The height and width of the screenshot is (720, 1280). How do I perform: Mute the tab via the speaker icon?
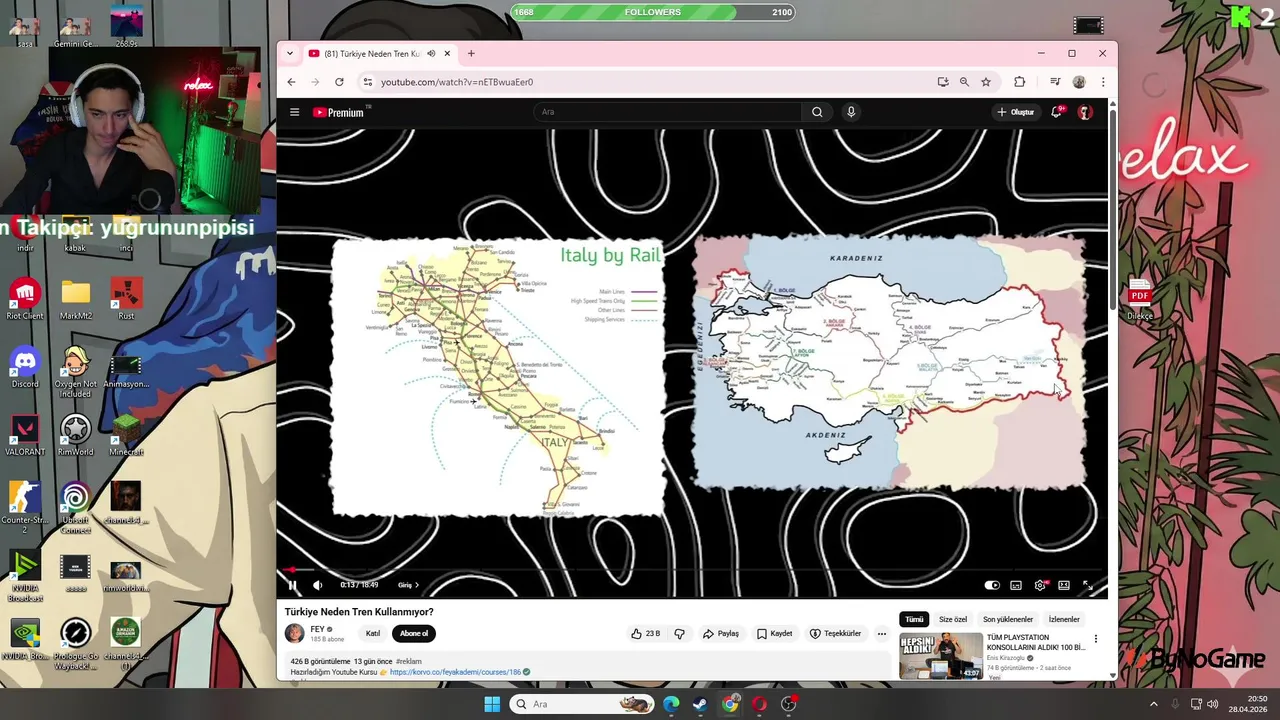tap(431, 53)
